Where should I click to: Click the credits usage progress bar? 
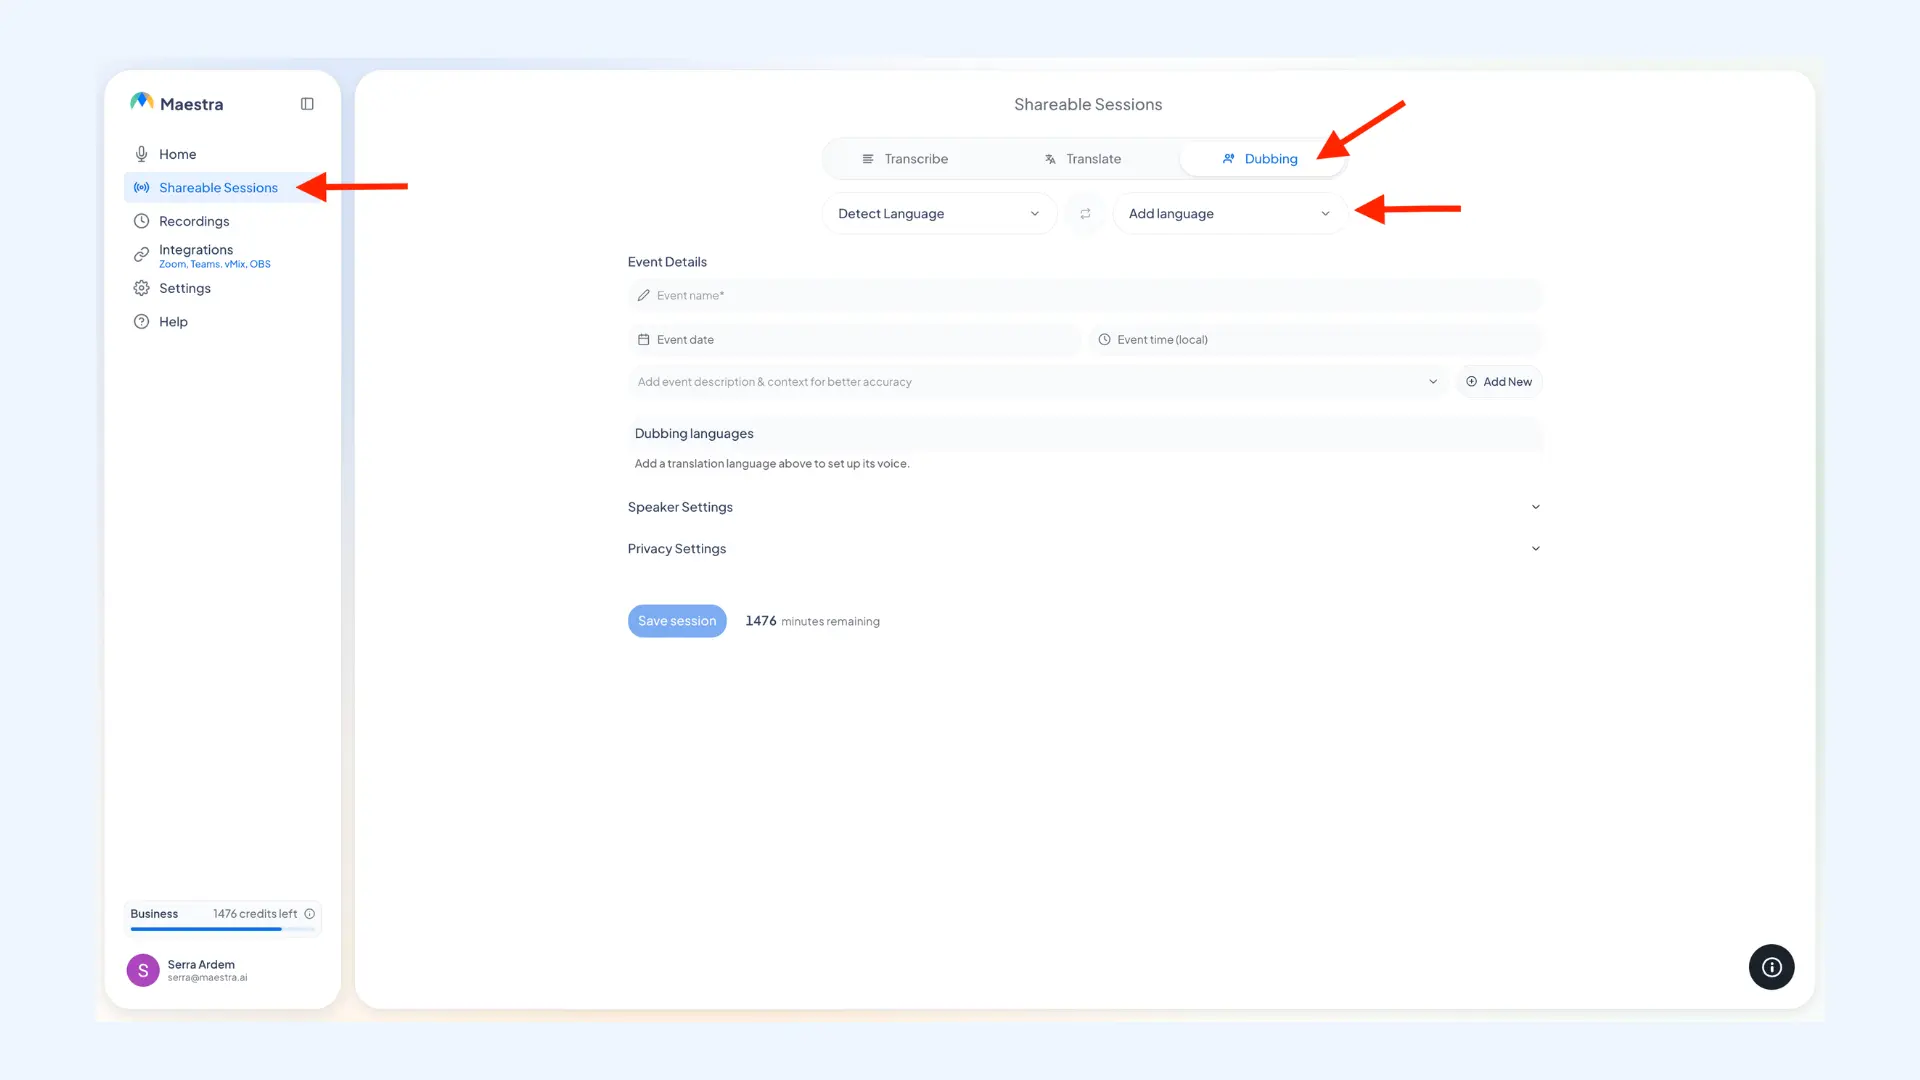point(222,929)
